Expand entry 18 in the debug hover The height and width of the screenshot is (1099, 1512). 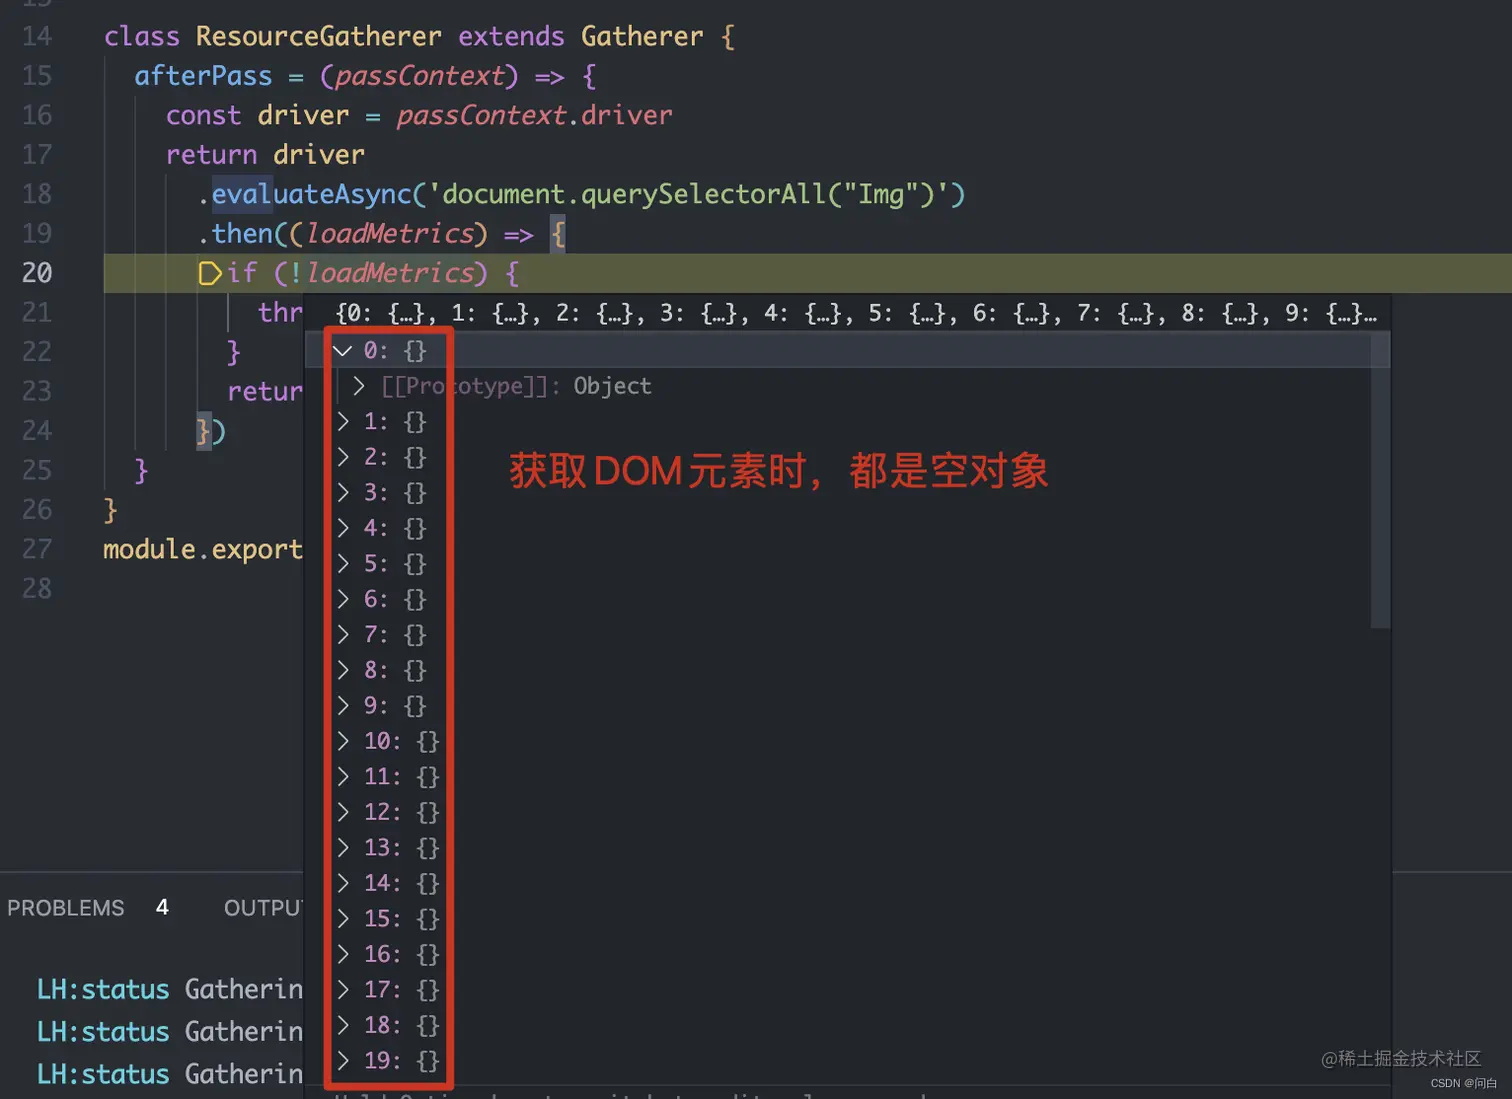point(343,1025)
